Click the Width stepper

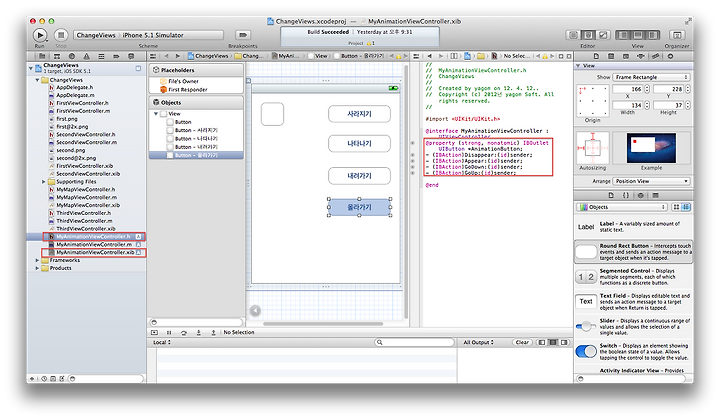point(647,105)
